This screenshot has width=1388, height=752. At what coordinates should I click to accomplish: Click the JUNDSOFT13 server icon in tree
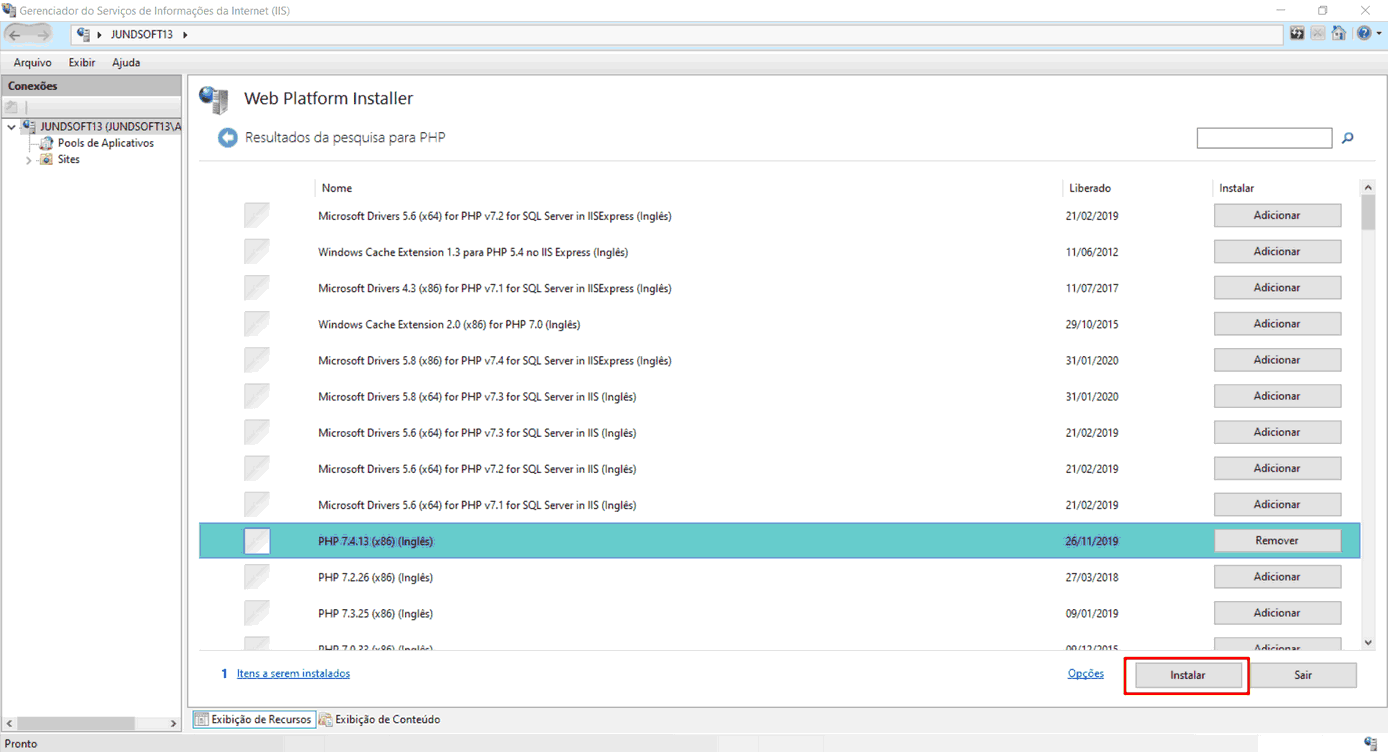29,127
